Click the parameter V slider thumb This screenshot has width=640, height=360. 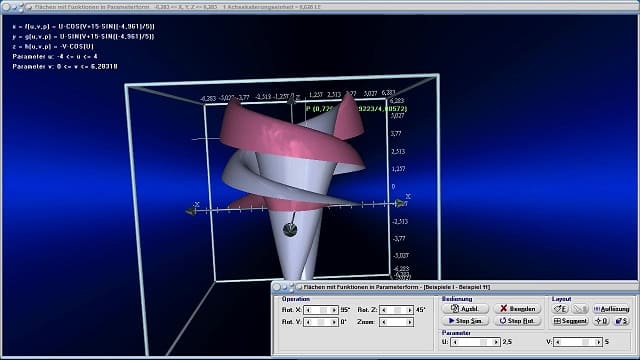pyautogui.click(x=586, y=342)
